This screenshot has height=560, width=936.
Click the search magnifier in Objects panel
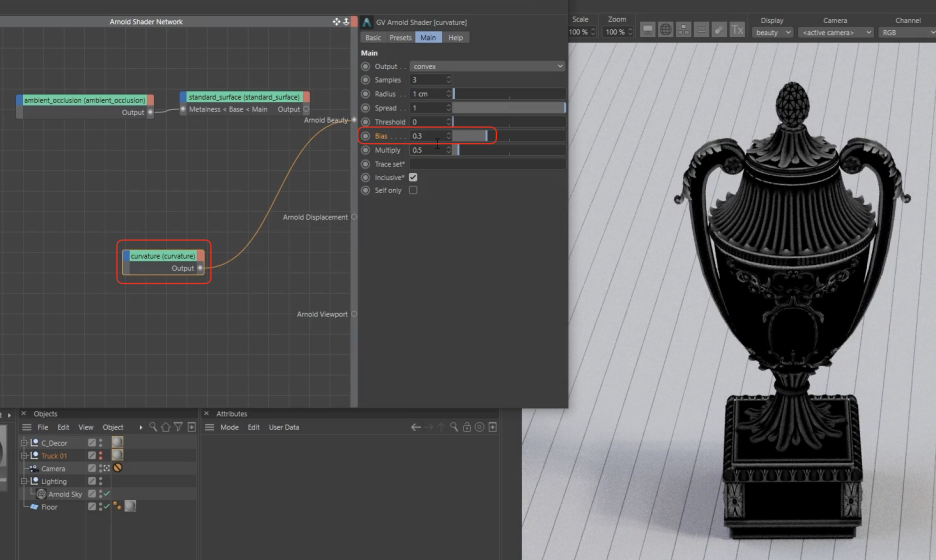click(153, 427)
